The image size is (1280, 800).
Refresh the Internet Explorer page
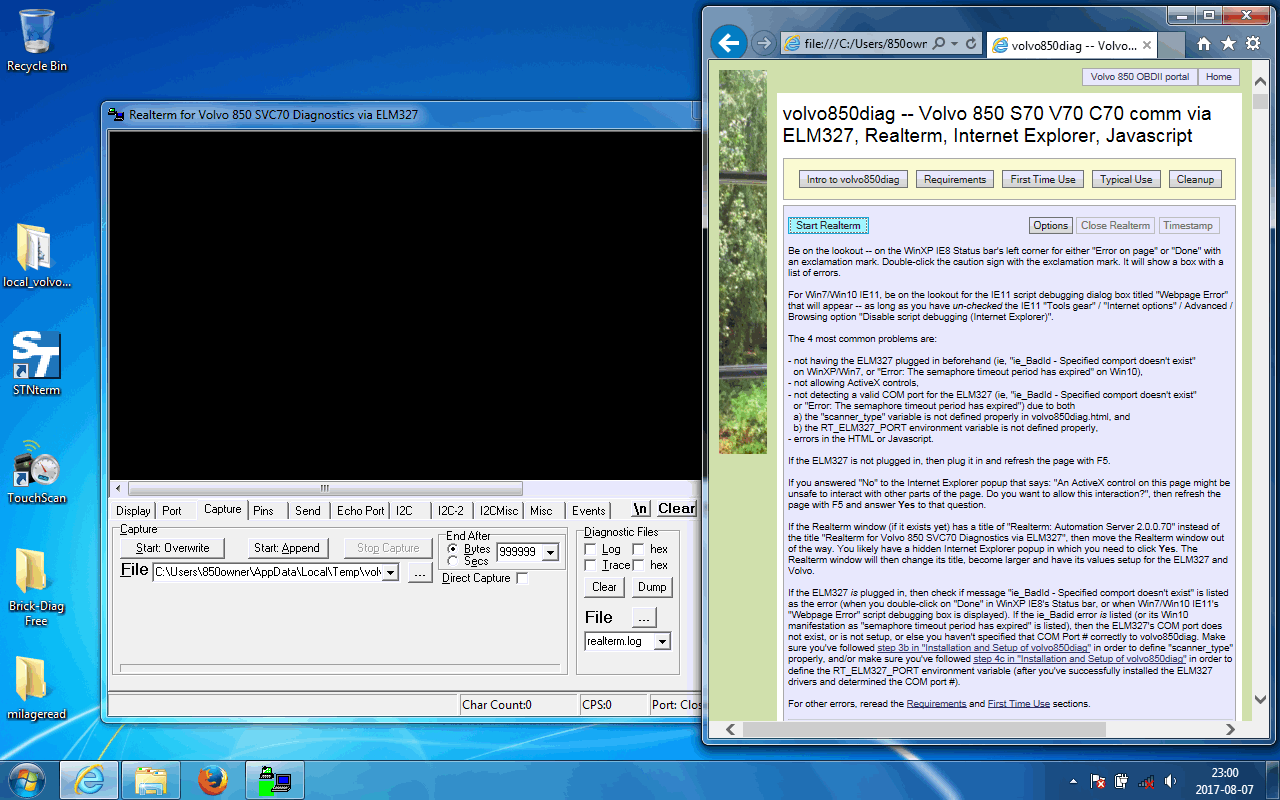point(971,44)
